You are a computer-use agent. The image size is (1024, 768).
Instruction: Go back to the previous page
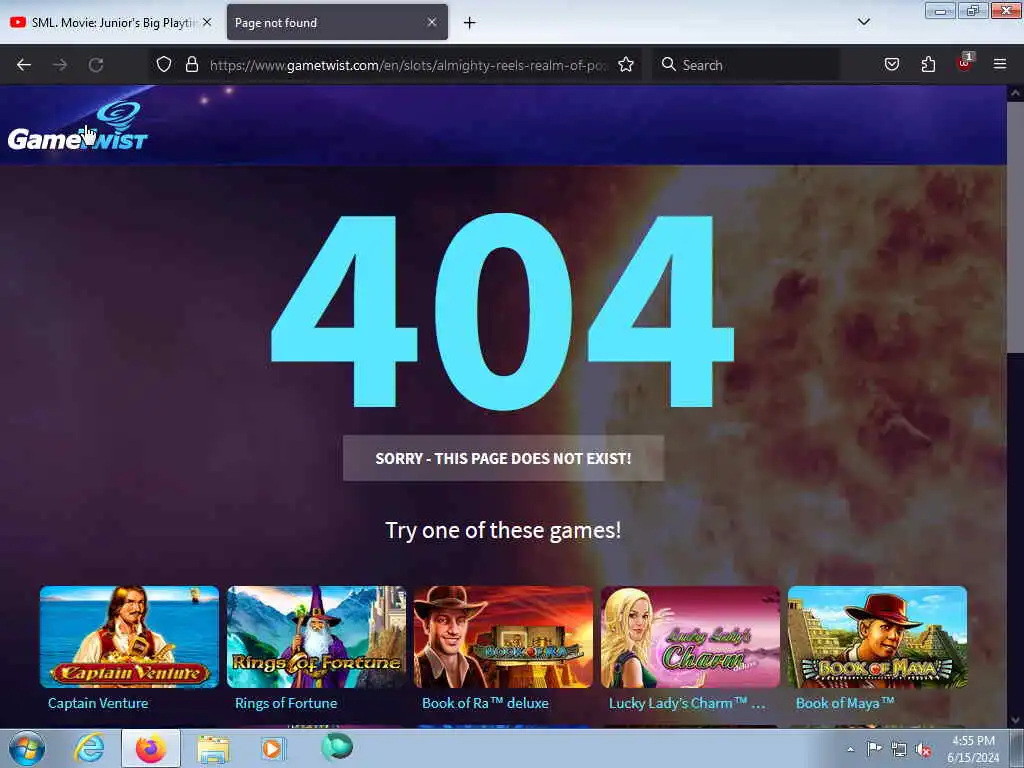coord(24,65)
